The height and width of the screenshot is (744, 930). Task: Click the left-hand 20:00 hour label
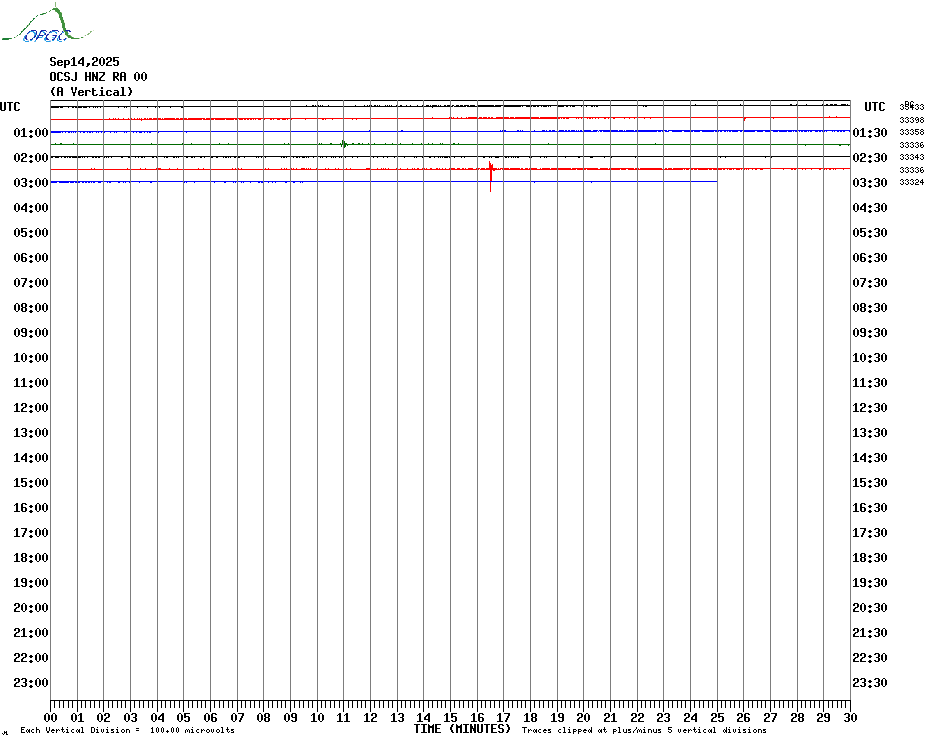(31, 608)
